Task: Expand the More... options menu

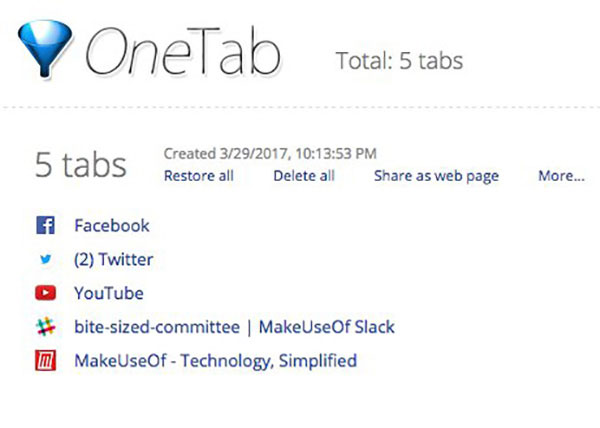Action: (x=561, y=176)
